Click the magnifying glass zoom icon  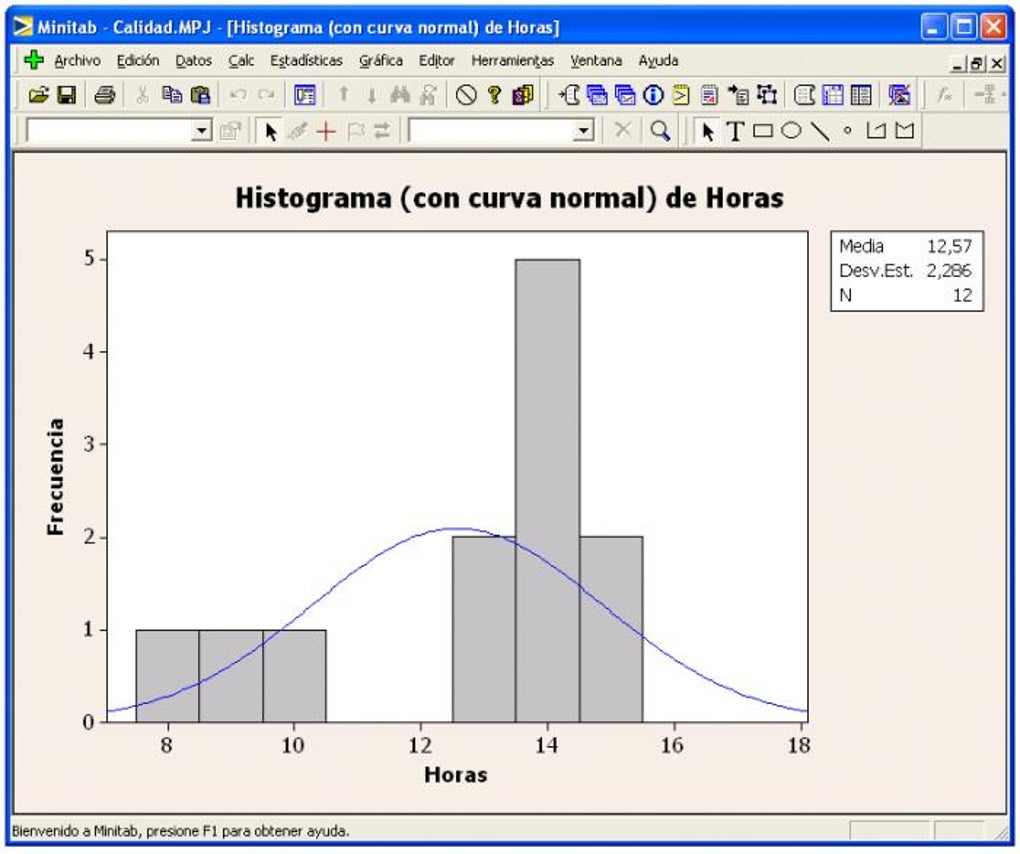(x=660, y=131)
